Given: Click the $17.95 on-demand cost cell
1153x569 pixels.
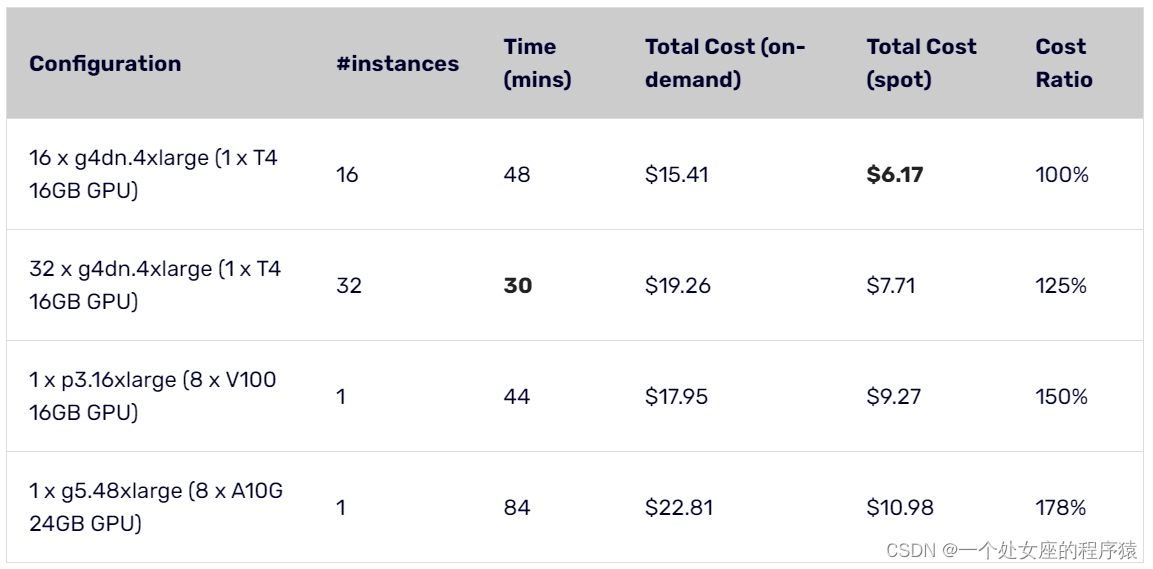Looking at the screenshot, I should pyautogui.click(x=677, y=396).
